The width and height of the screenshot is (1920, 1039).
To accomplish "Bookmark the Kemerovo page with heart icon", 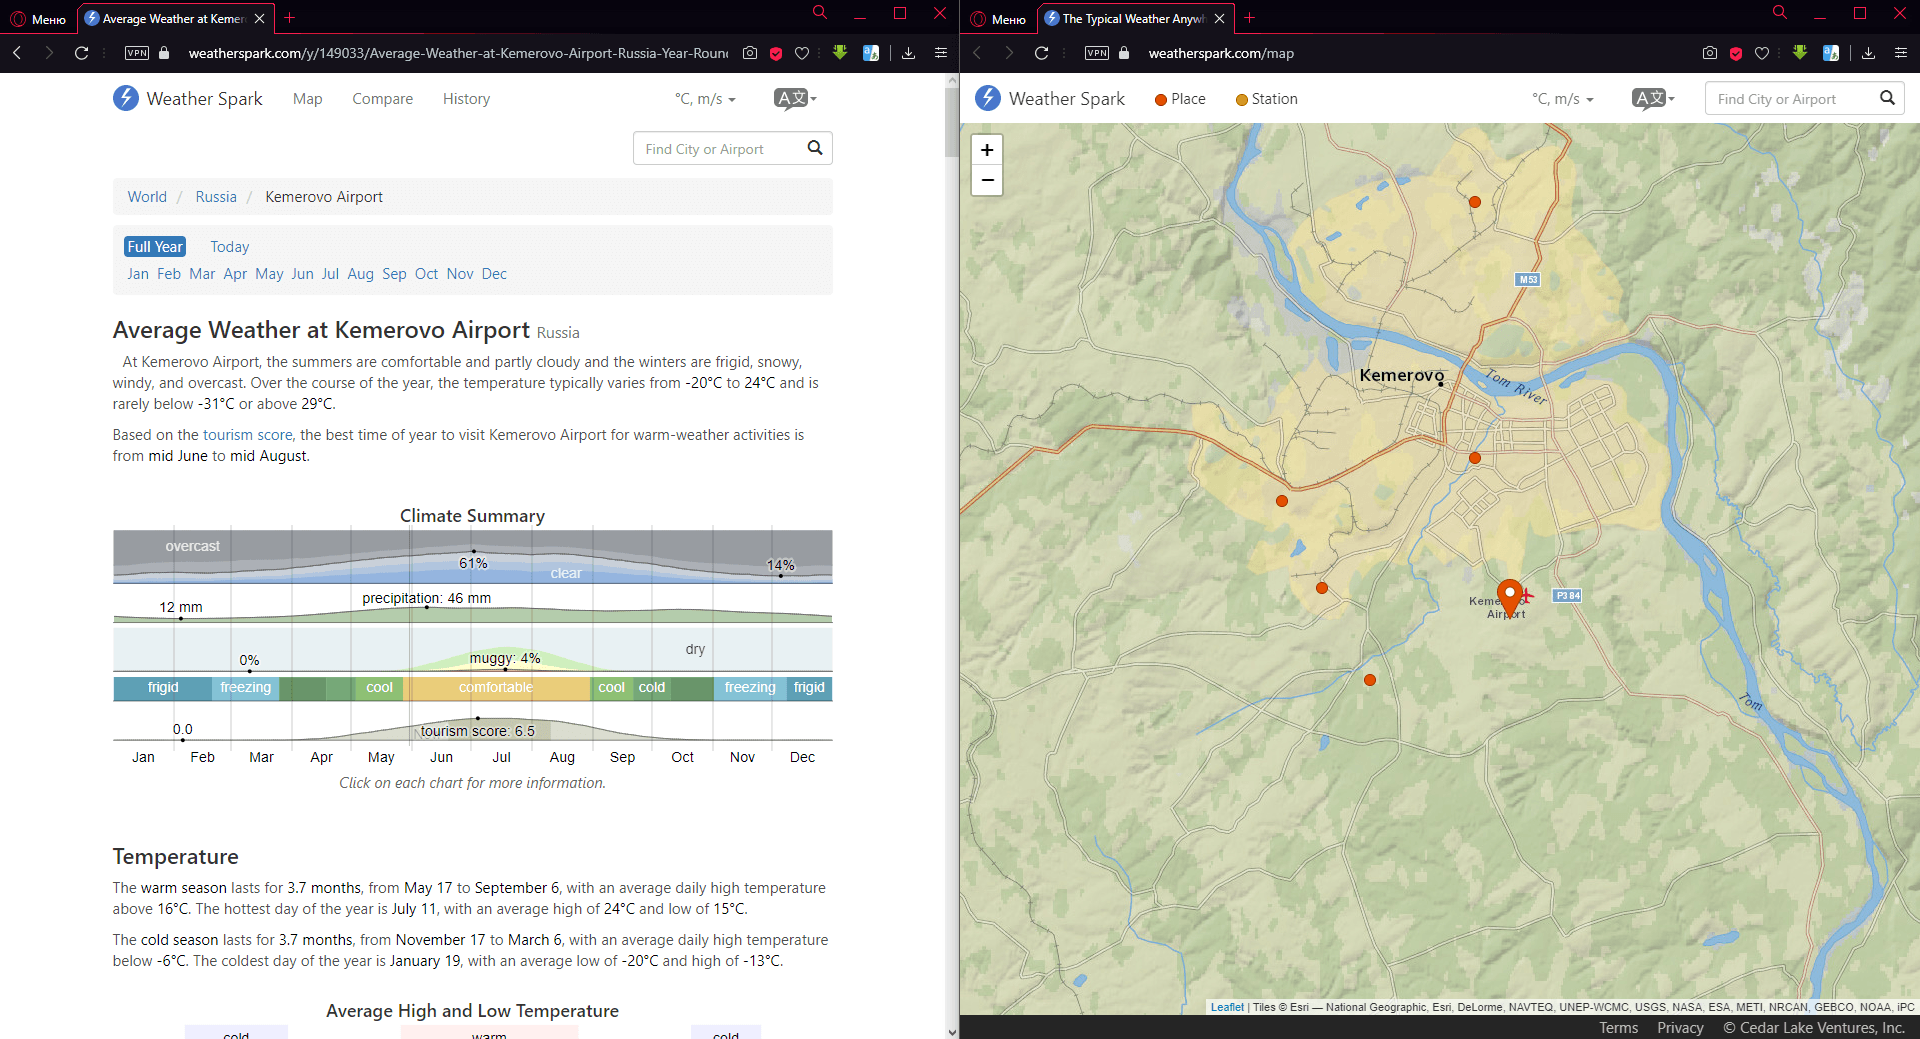I will 802,53.
